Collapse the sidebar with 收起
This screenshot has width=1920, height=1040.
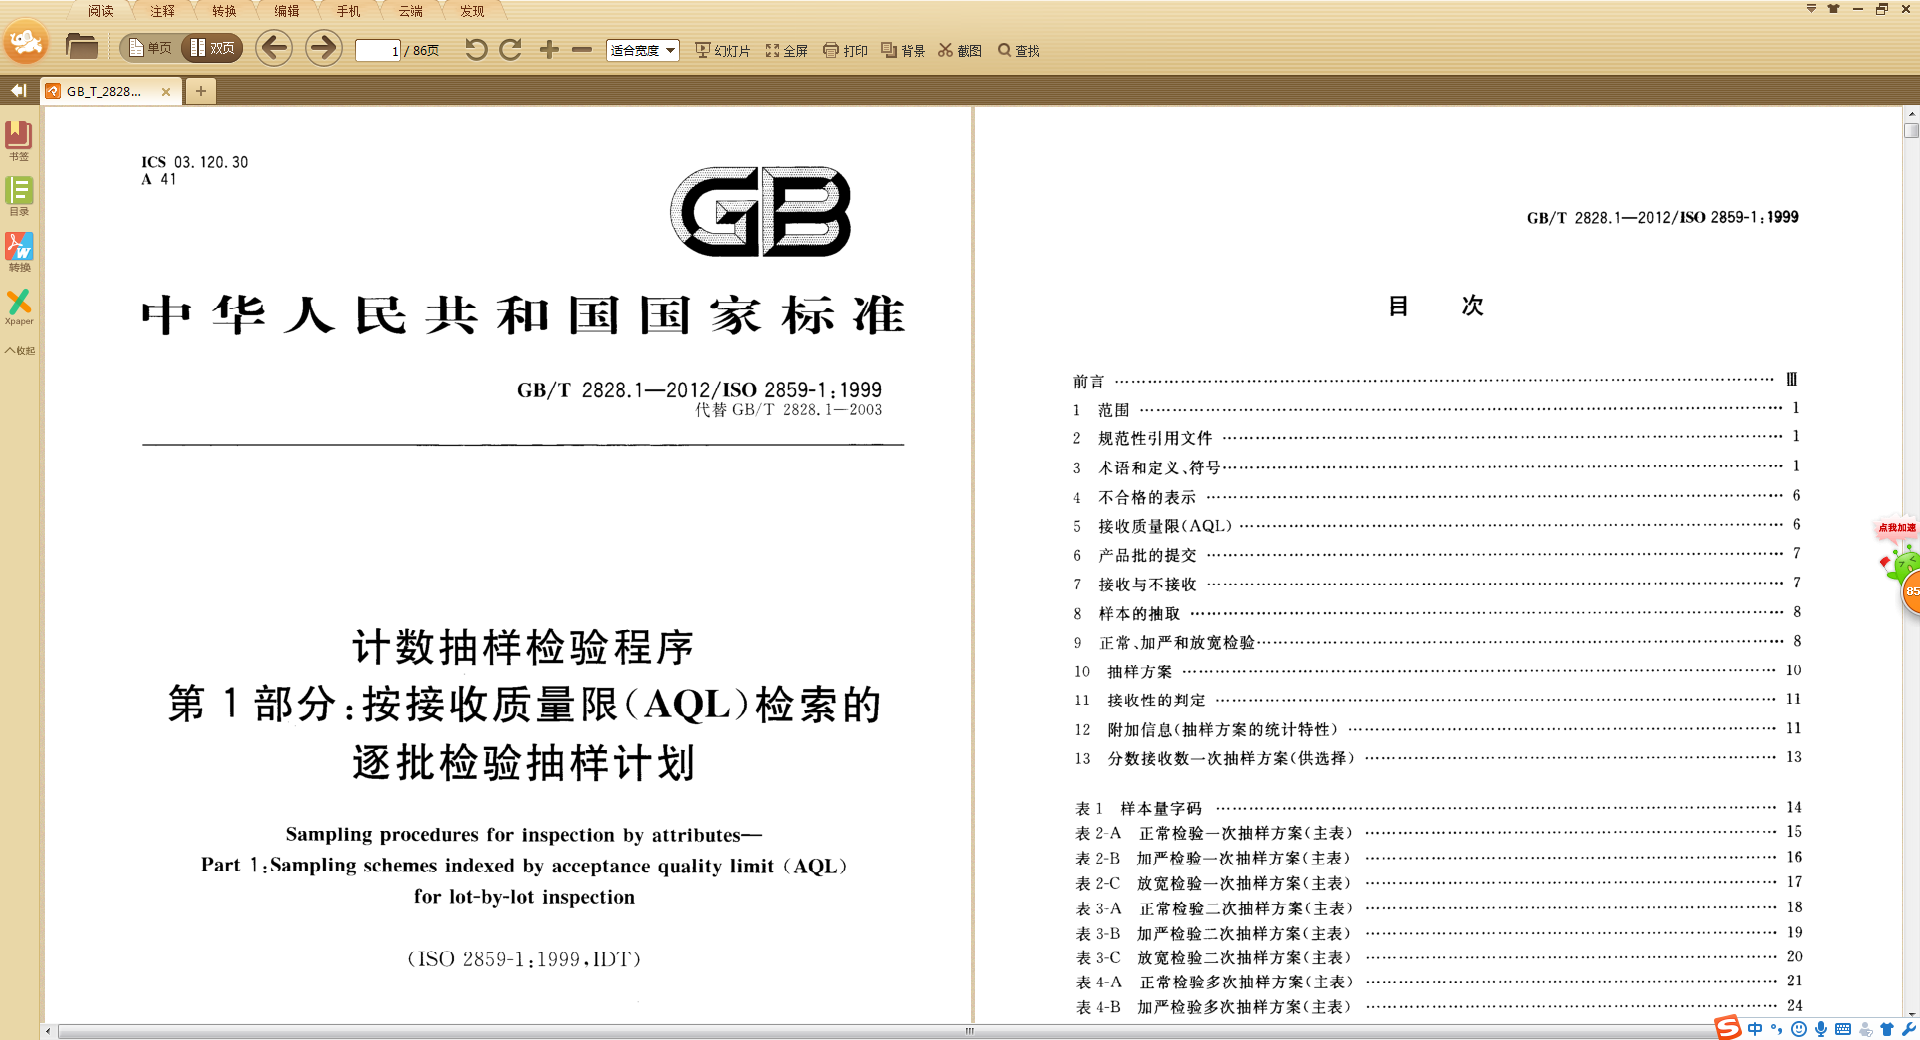coord(19,351)
